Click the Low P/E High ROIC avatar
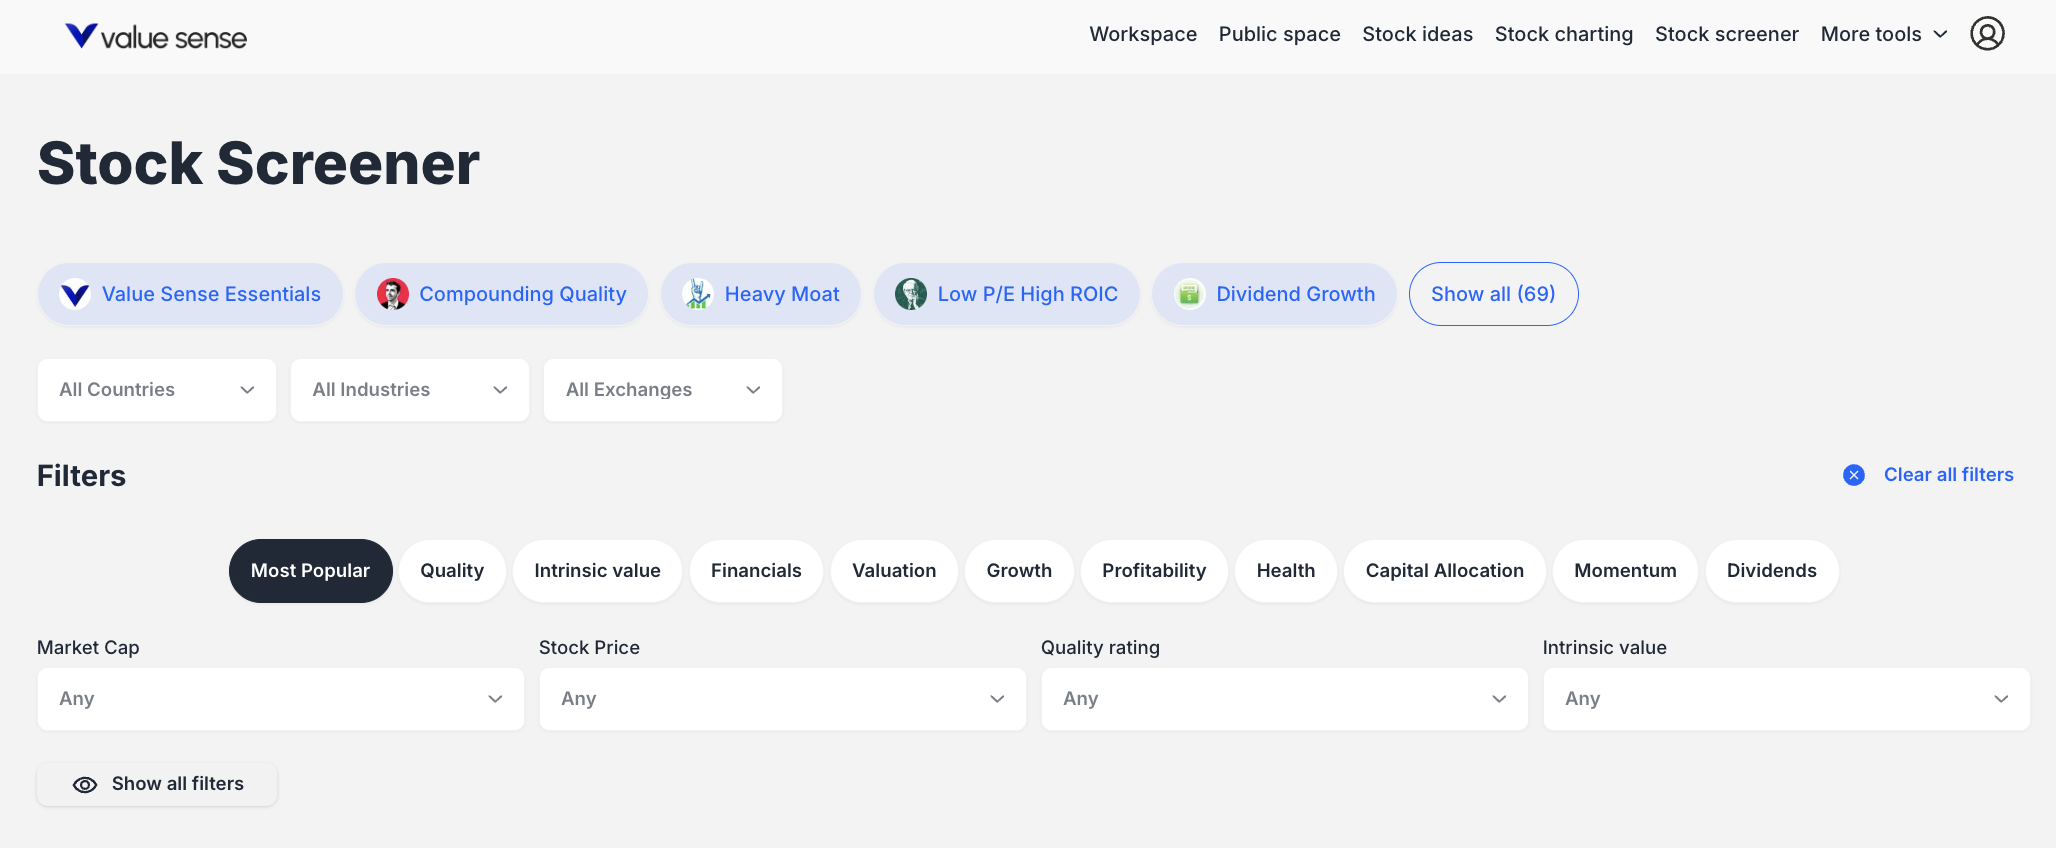The image size is (2056, 848). (x=911, y=294)
